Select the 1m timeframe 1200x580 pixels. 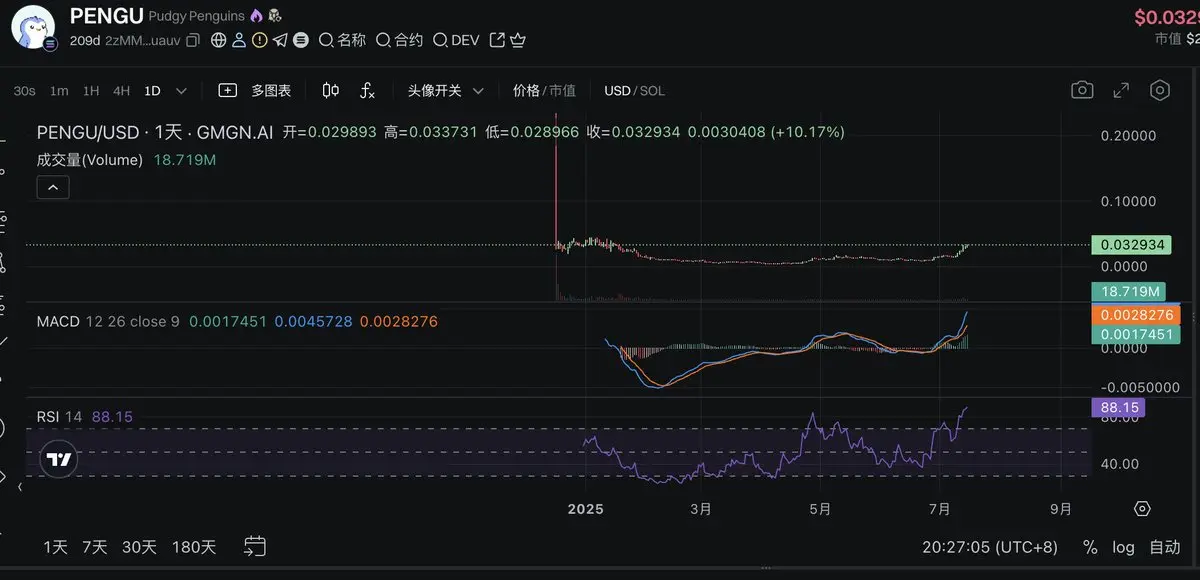pos(59,91)
